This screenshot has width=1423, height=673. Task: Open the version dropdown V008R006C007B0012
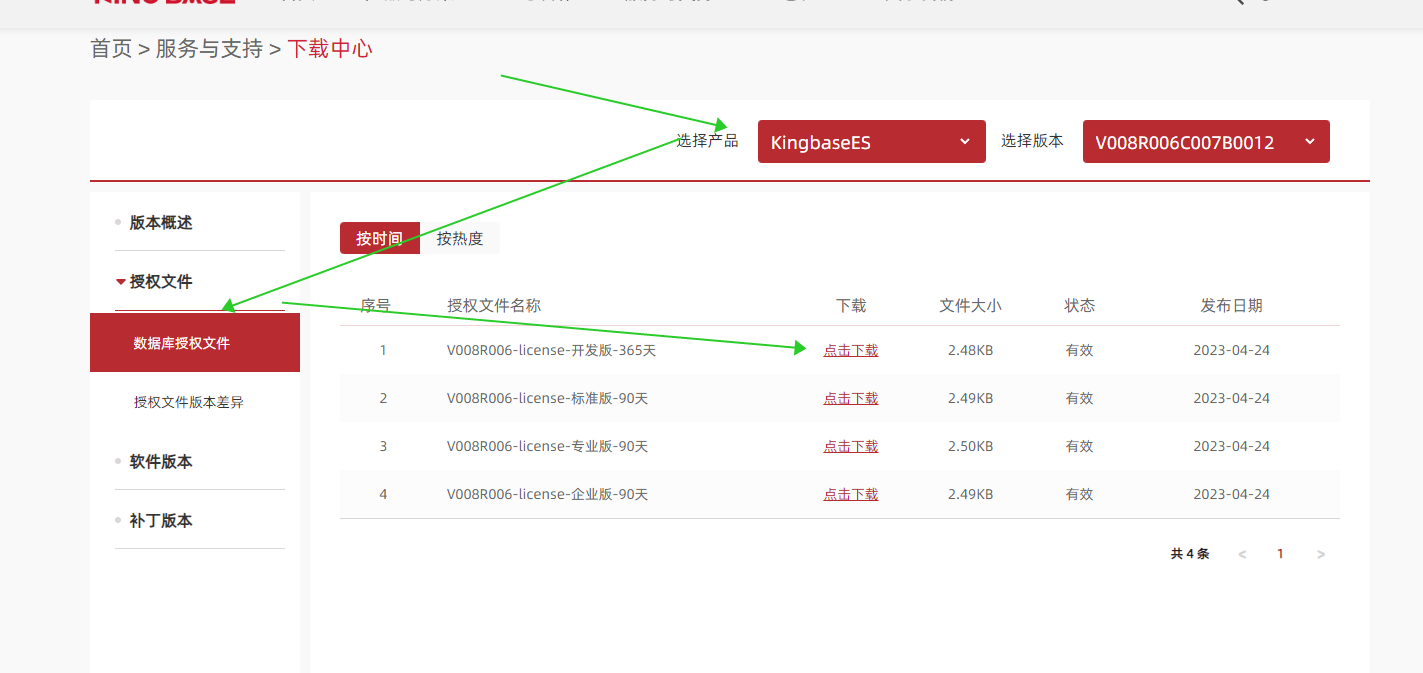click(x=1206, y=141)
